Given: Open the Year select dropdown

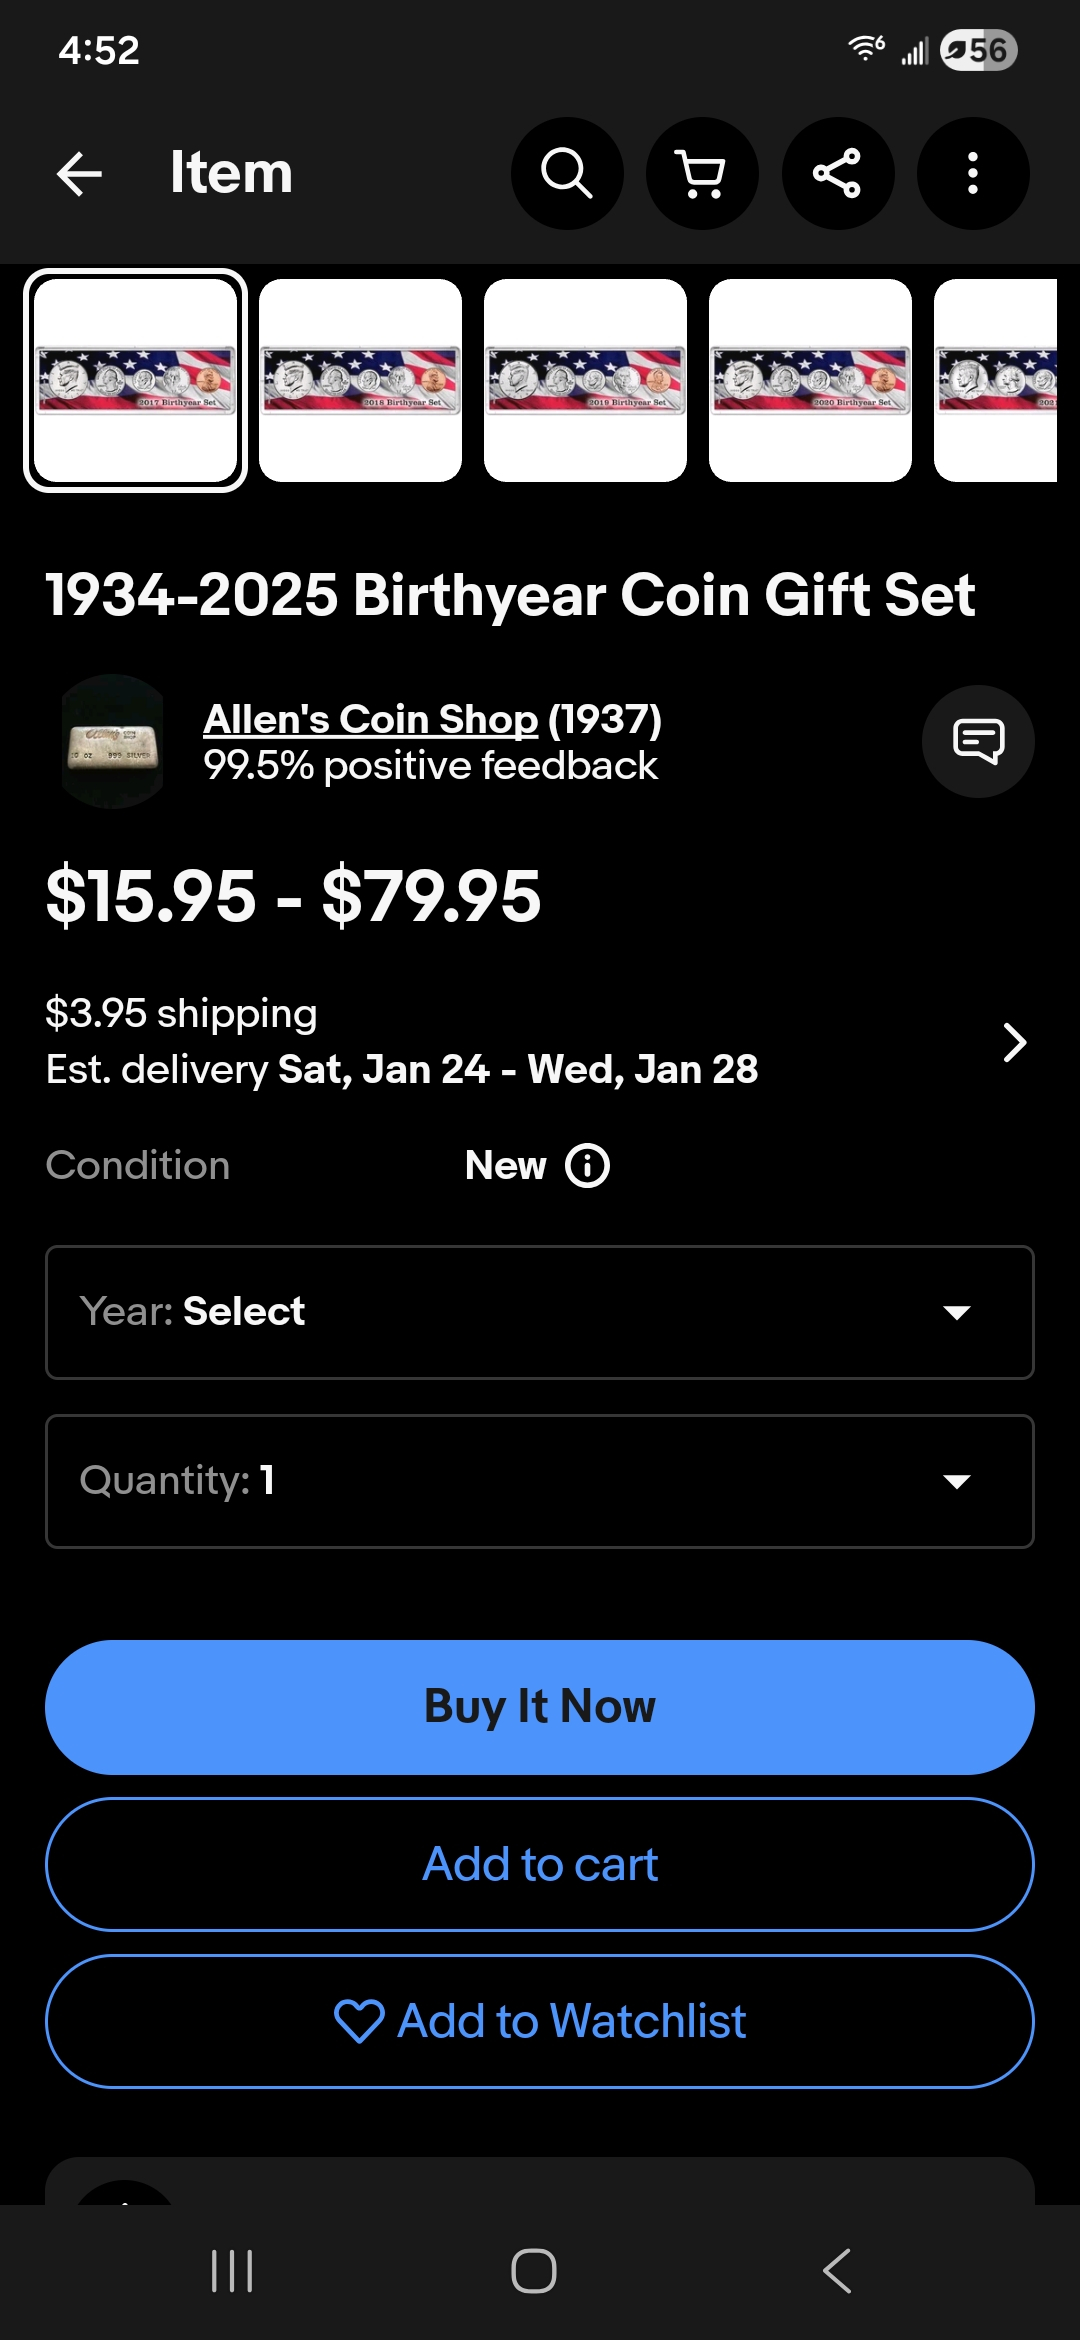Looking at the screenshot, I should [540, 1312].
